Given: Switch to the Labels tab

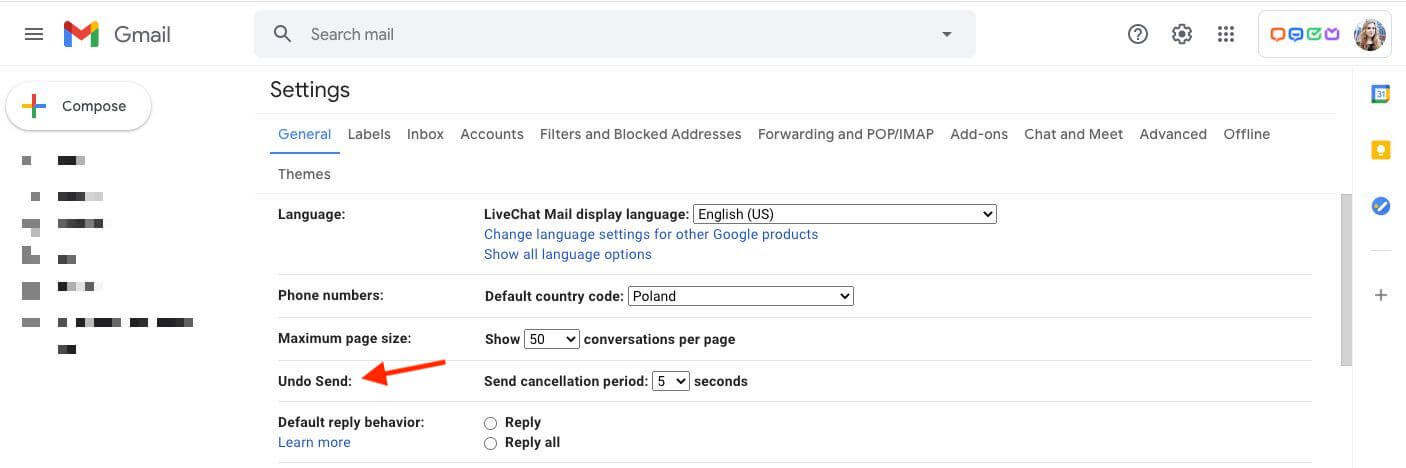Looking at the screenshot, I should tap(369, 134).
